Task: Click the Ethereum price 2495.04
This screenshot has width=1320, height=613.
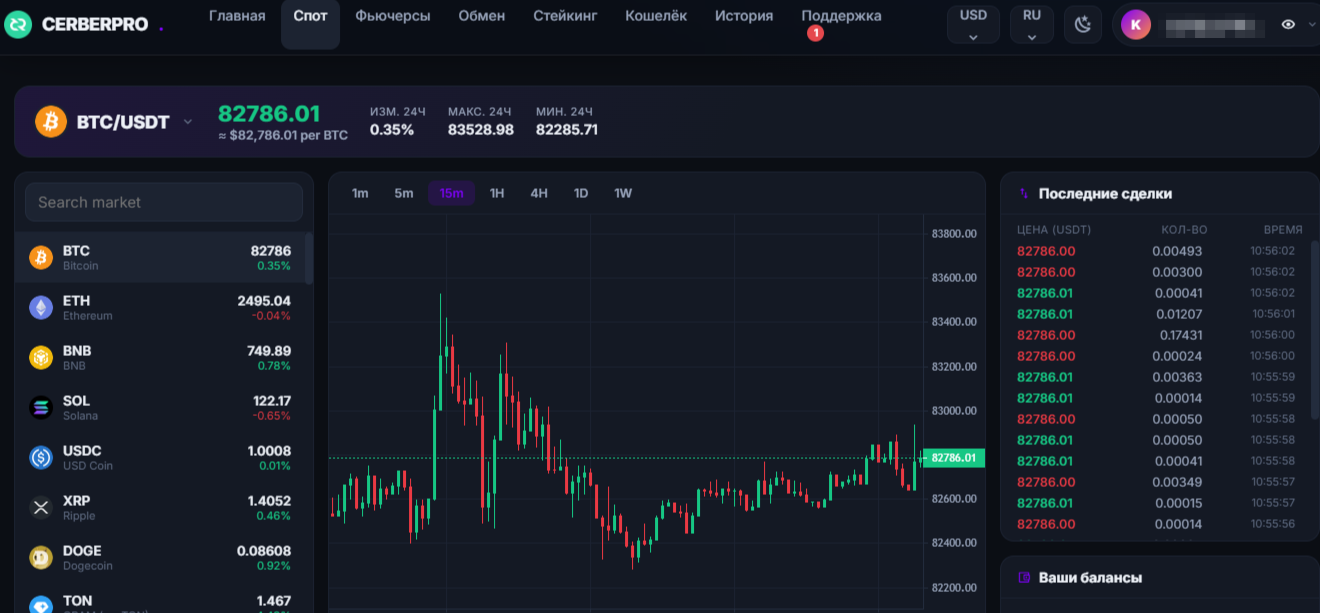Action: (264, 301)
